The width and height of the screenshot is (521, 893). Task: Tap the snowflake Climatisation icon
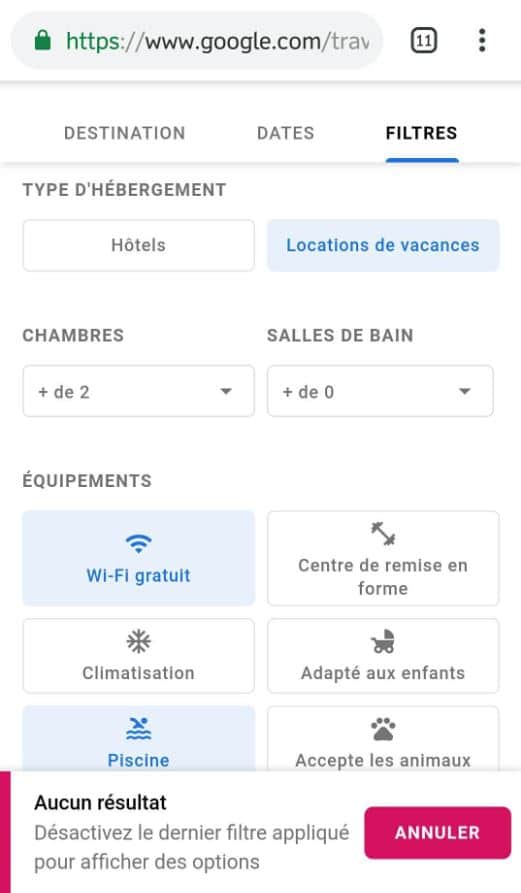point(138,642)
